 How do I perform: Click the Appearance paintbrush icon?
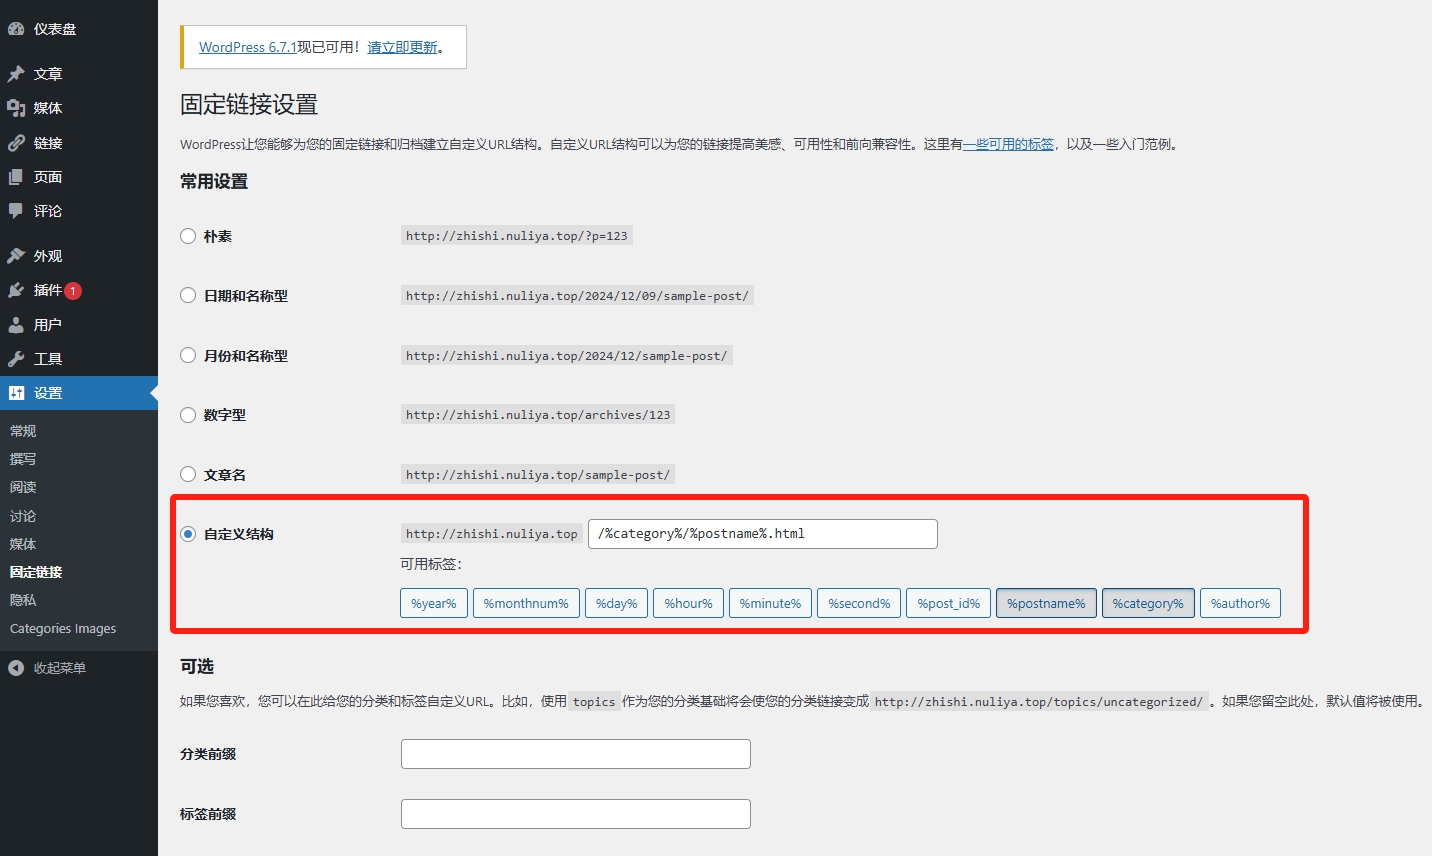[x=16, y=256]
